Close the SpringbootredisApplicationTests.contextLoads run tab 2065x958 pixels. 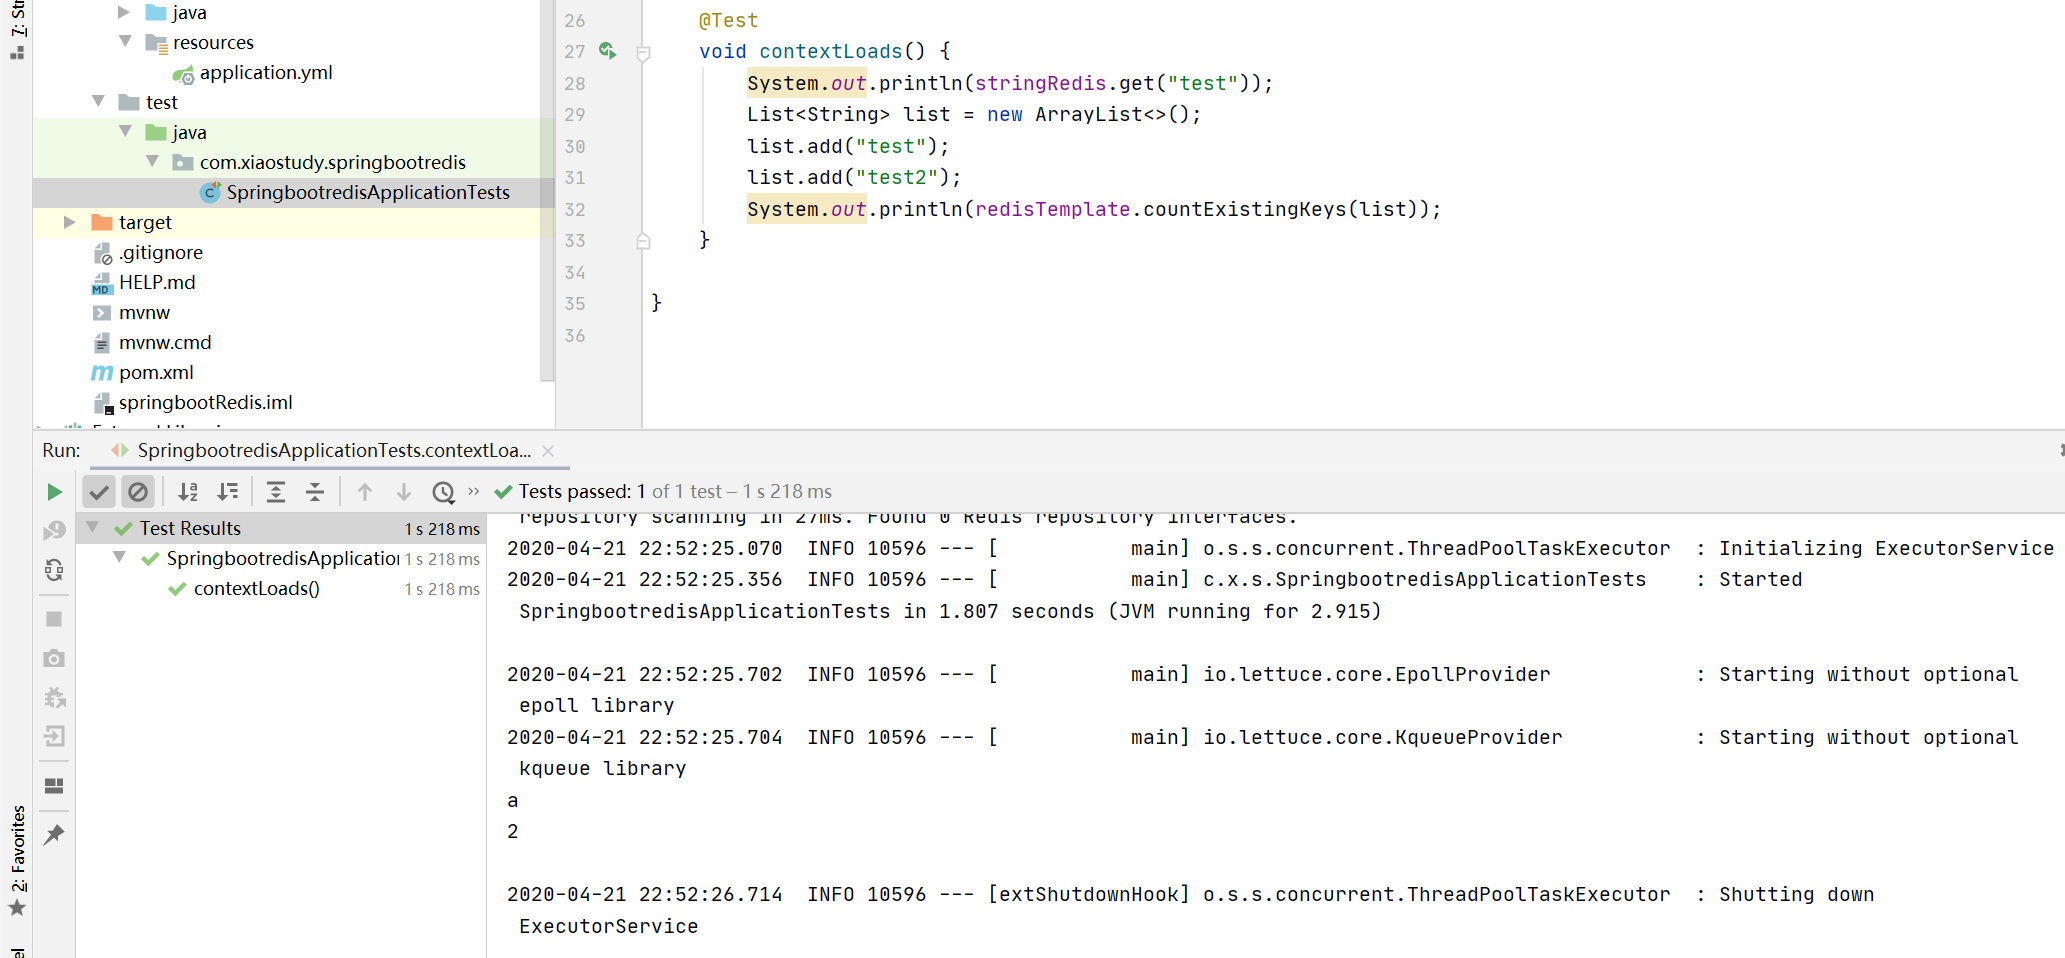point(548,451)
